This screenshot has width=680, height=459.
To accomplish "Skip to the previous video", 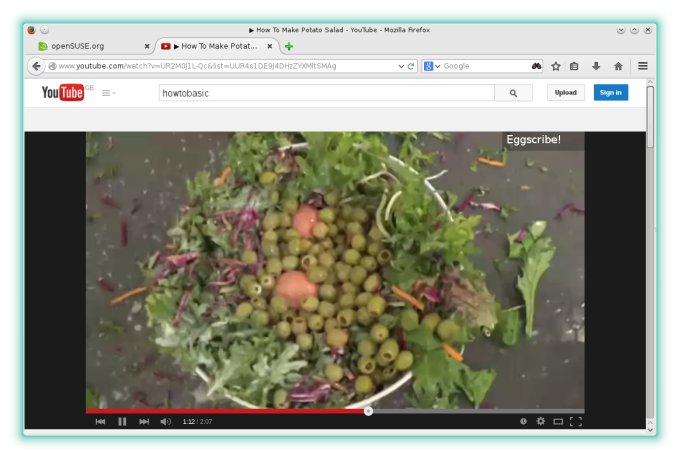I will [x=100, y=421].
